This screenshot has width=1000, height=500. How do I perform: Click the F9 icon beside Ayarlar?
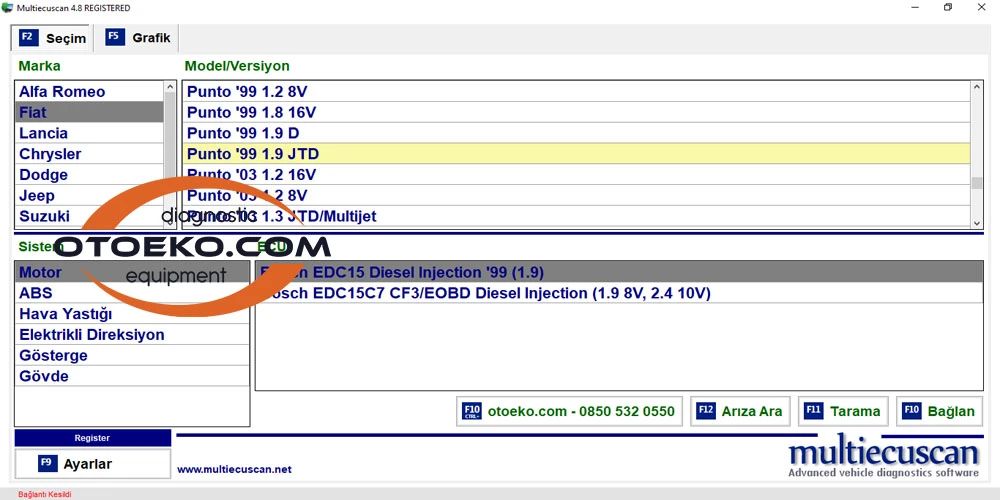pos(48,464)
